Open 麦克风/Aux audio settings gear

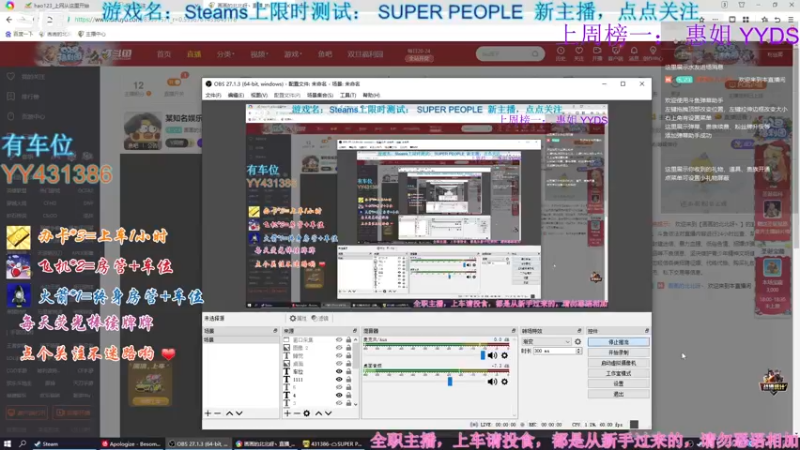click(505, 355)
